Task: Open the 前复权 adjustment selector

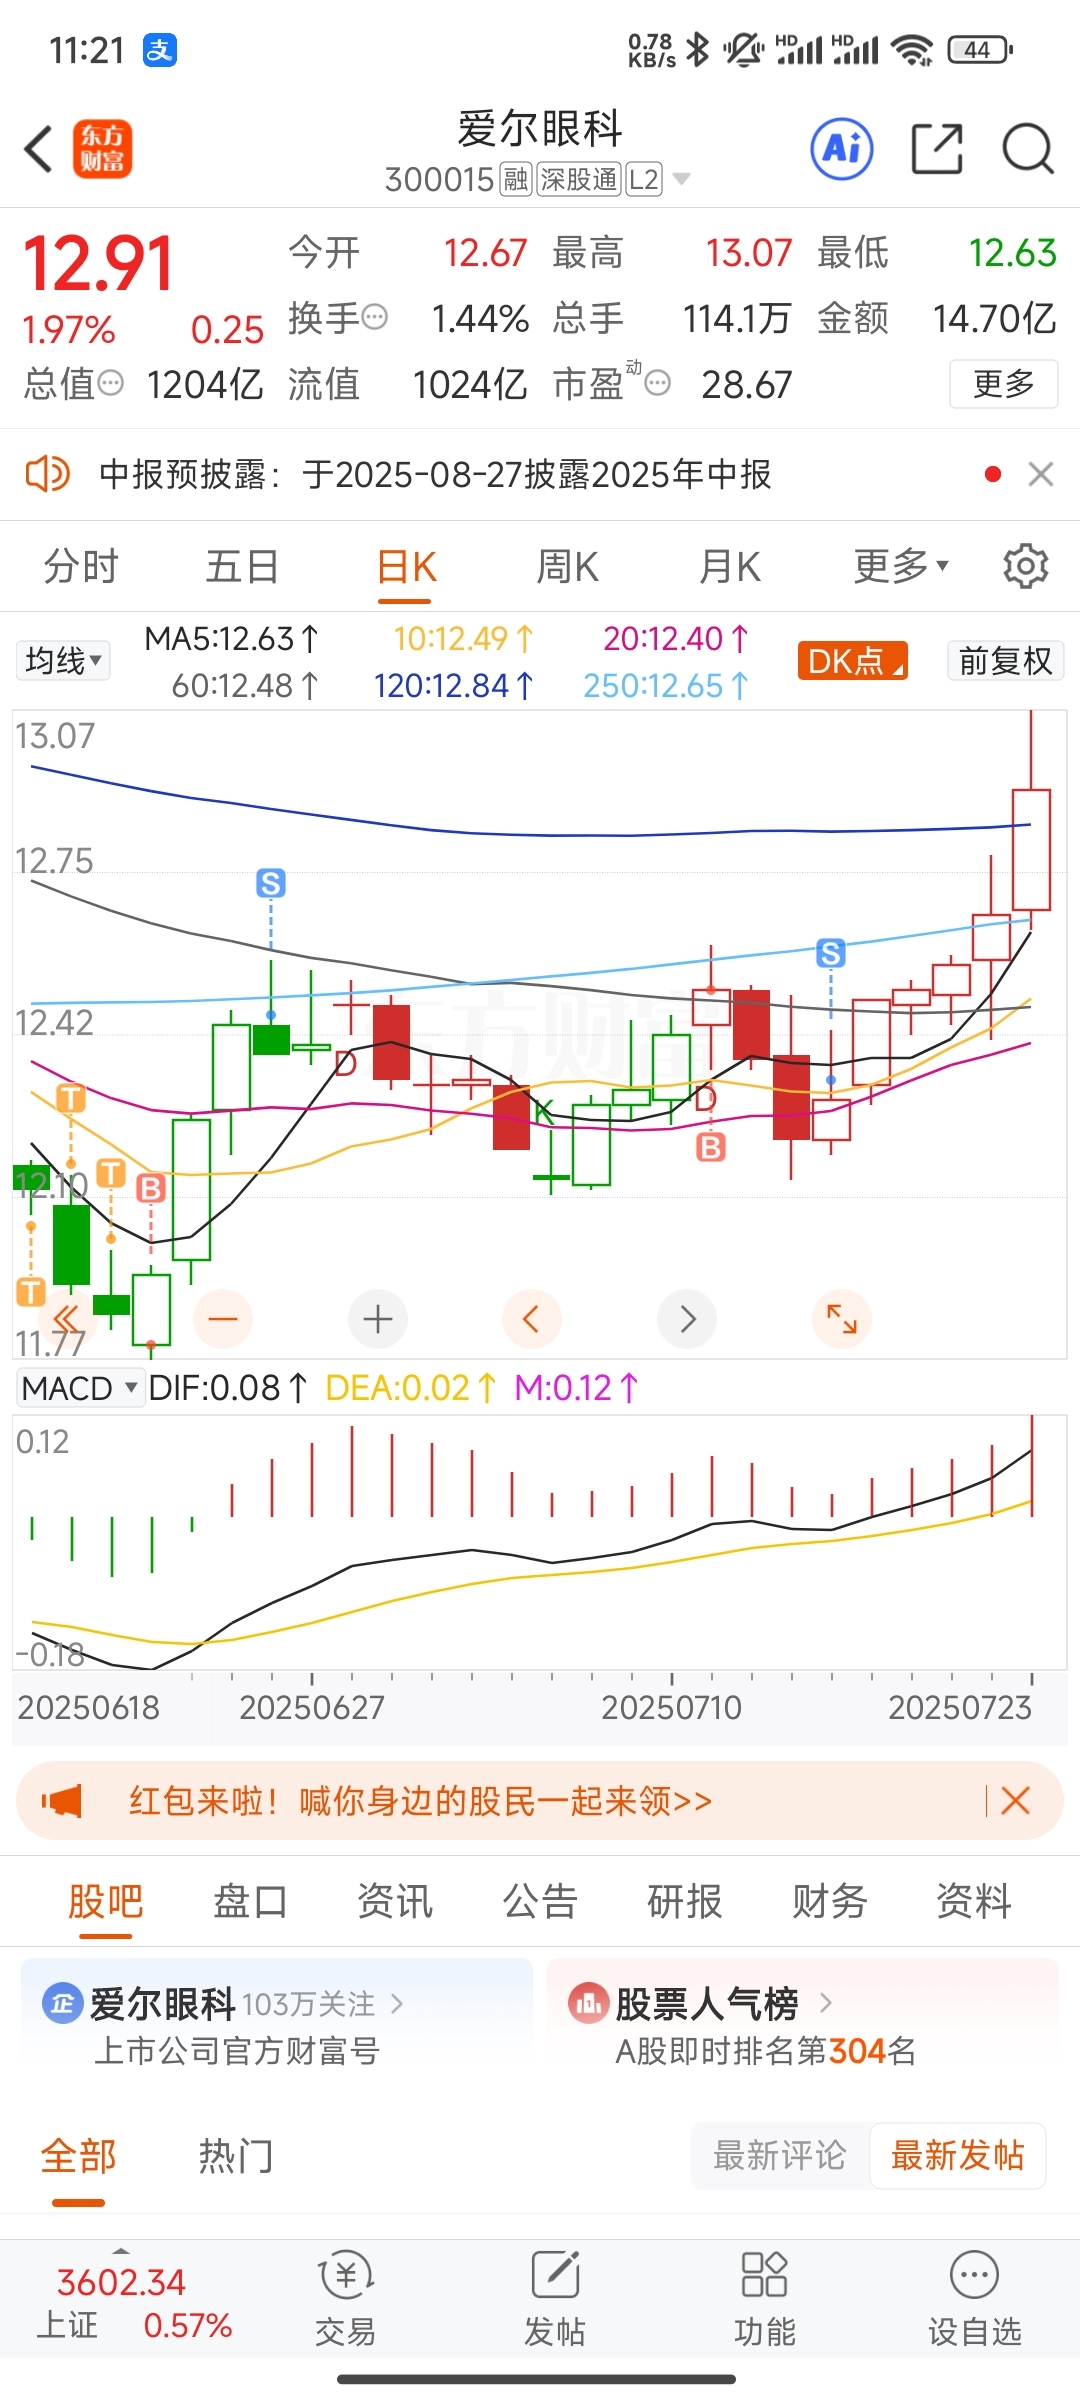Action: point(1005,660)
